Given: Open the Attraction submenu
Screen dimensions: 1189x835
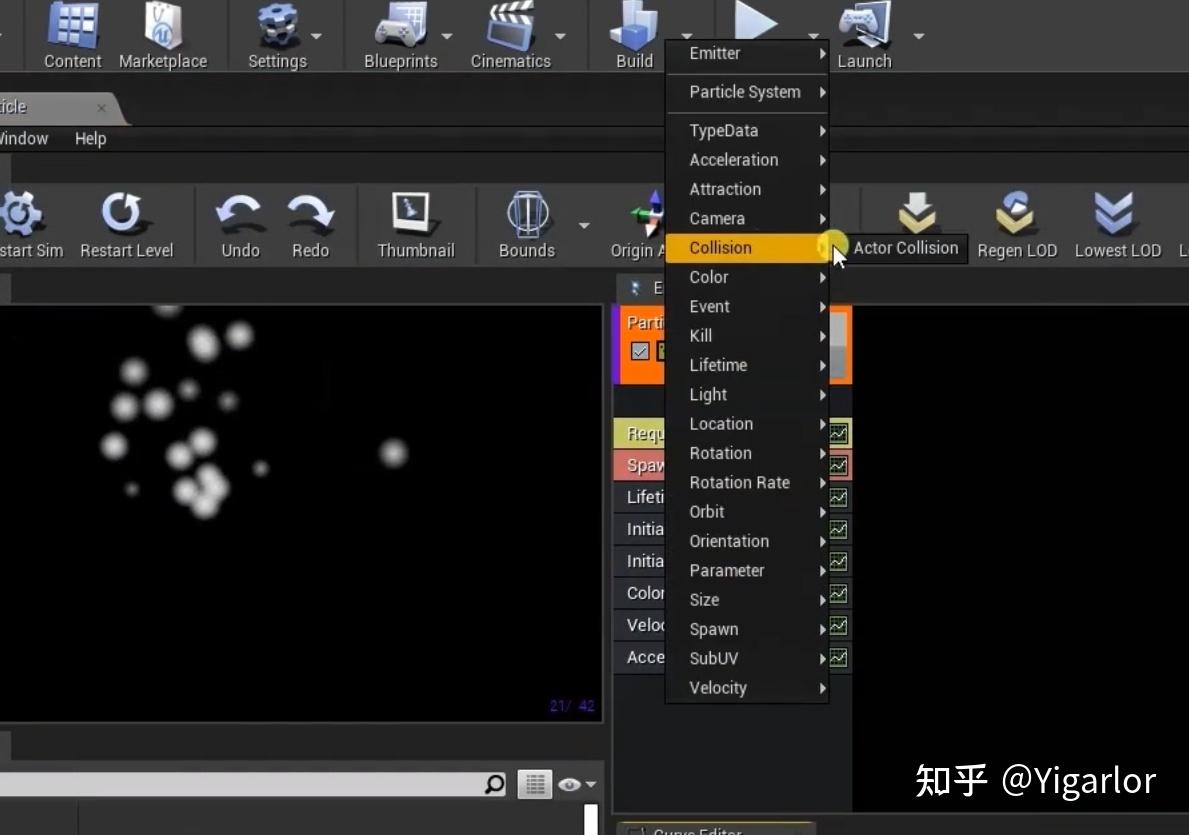Looking at the screenshot, I should pyautogui.click(x=747, y=190).
